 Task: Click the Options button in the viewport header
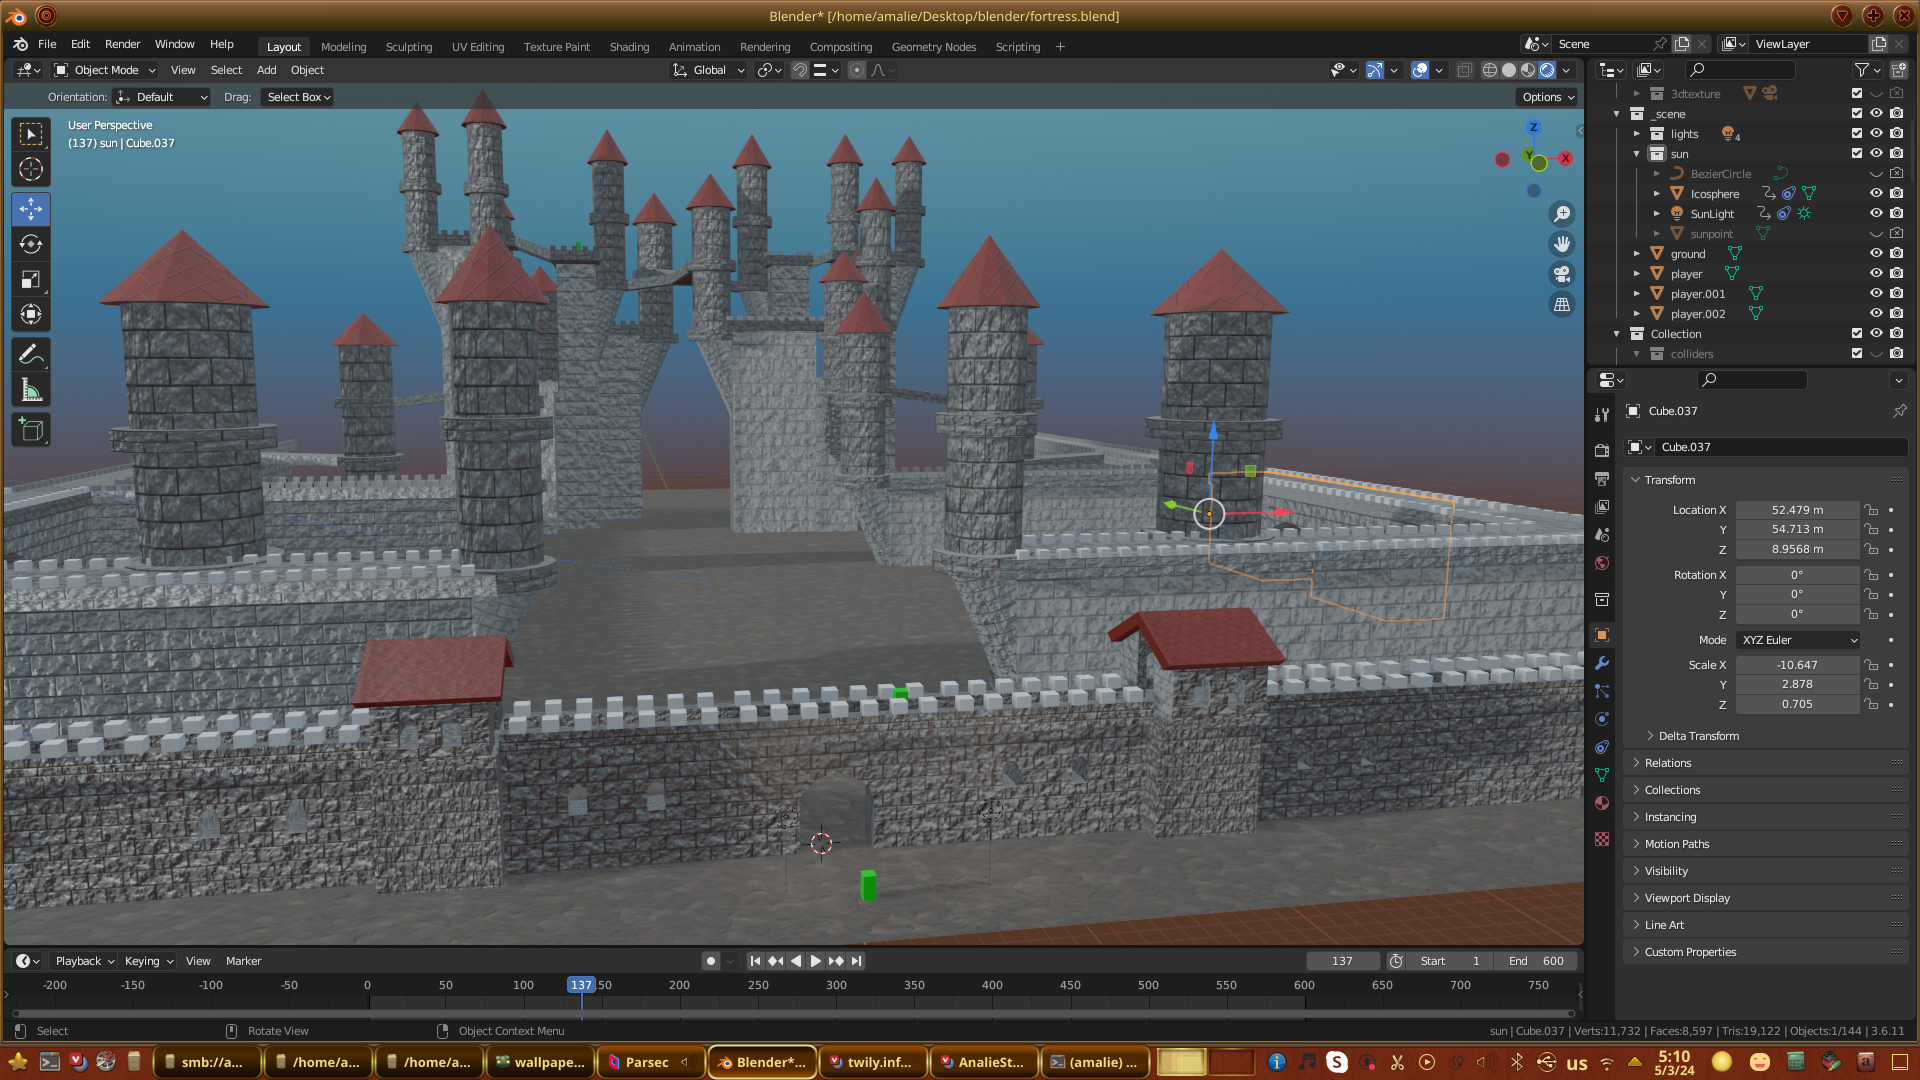click(x=1548, y=97)
